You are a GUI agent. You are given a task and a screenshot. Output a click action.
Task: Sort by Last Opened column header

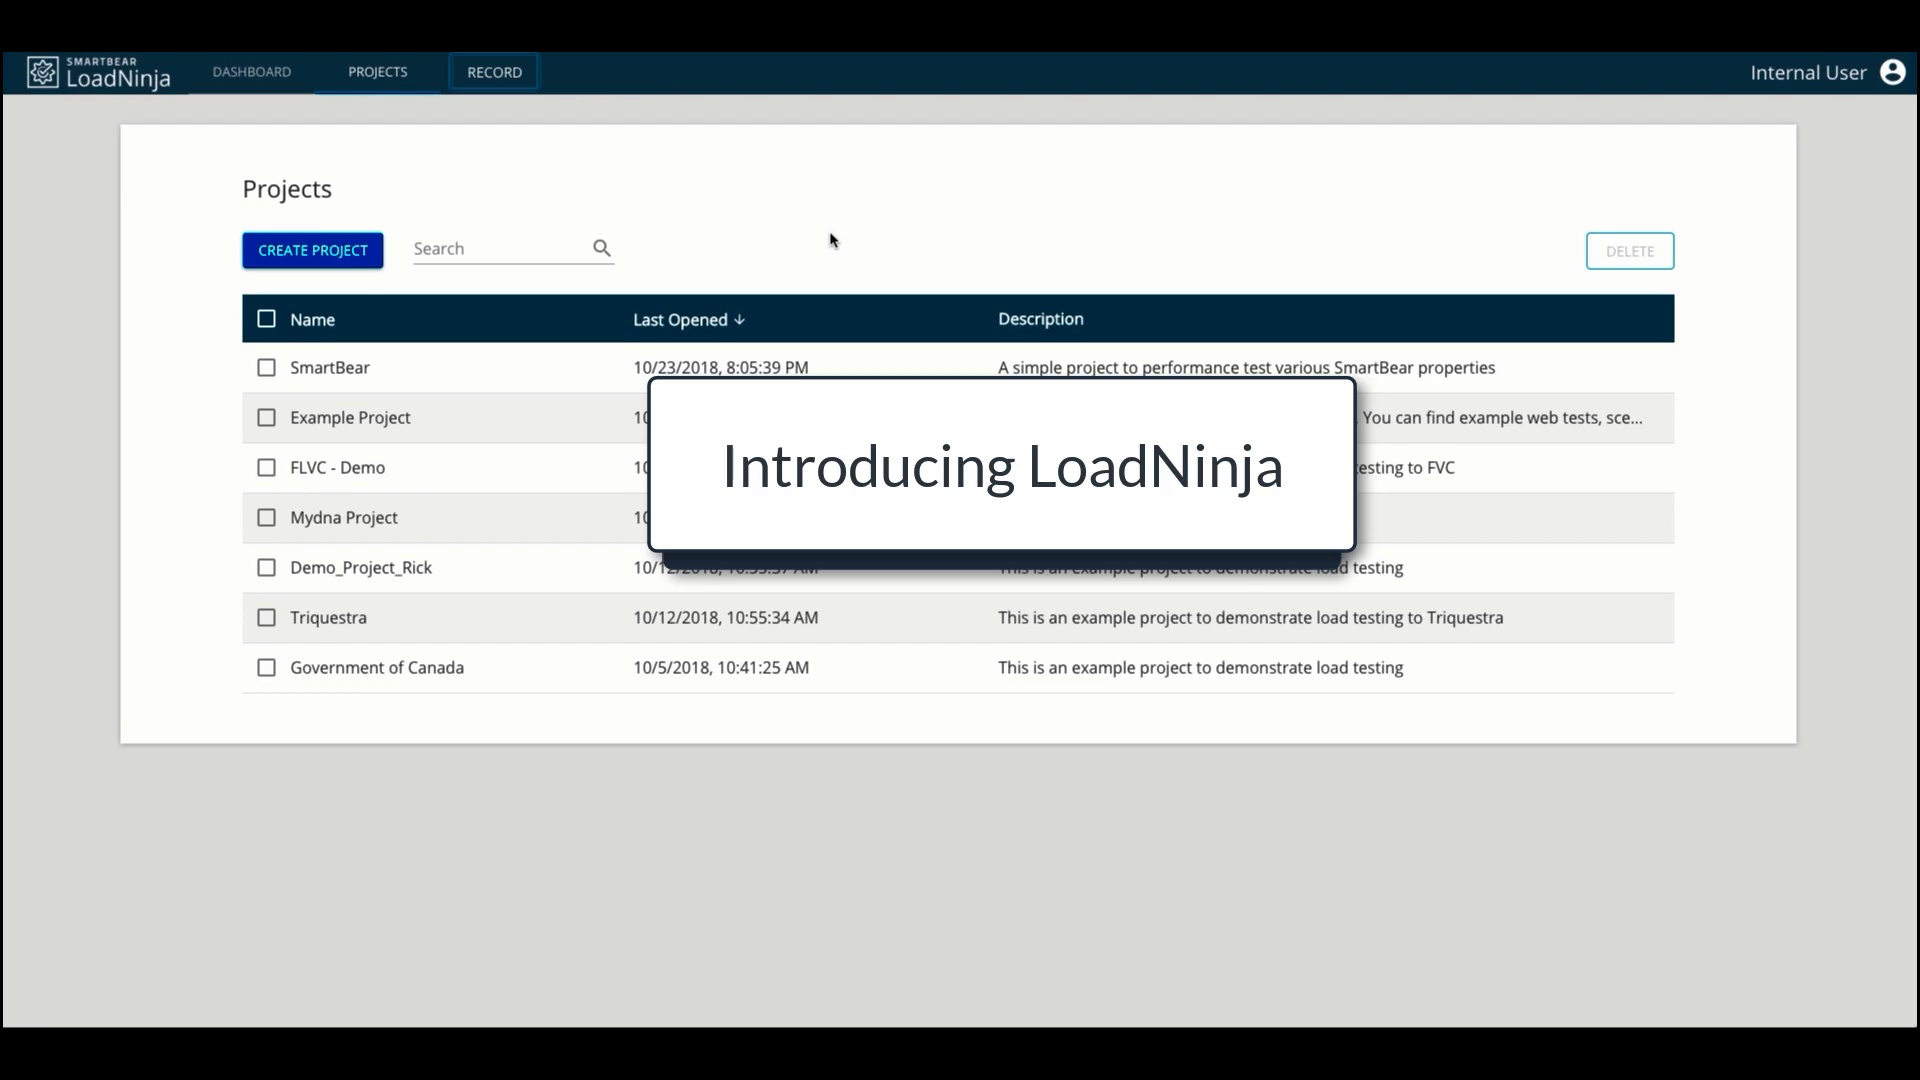[680, 320]
